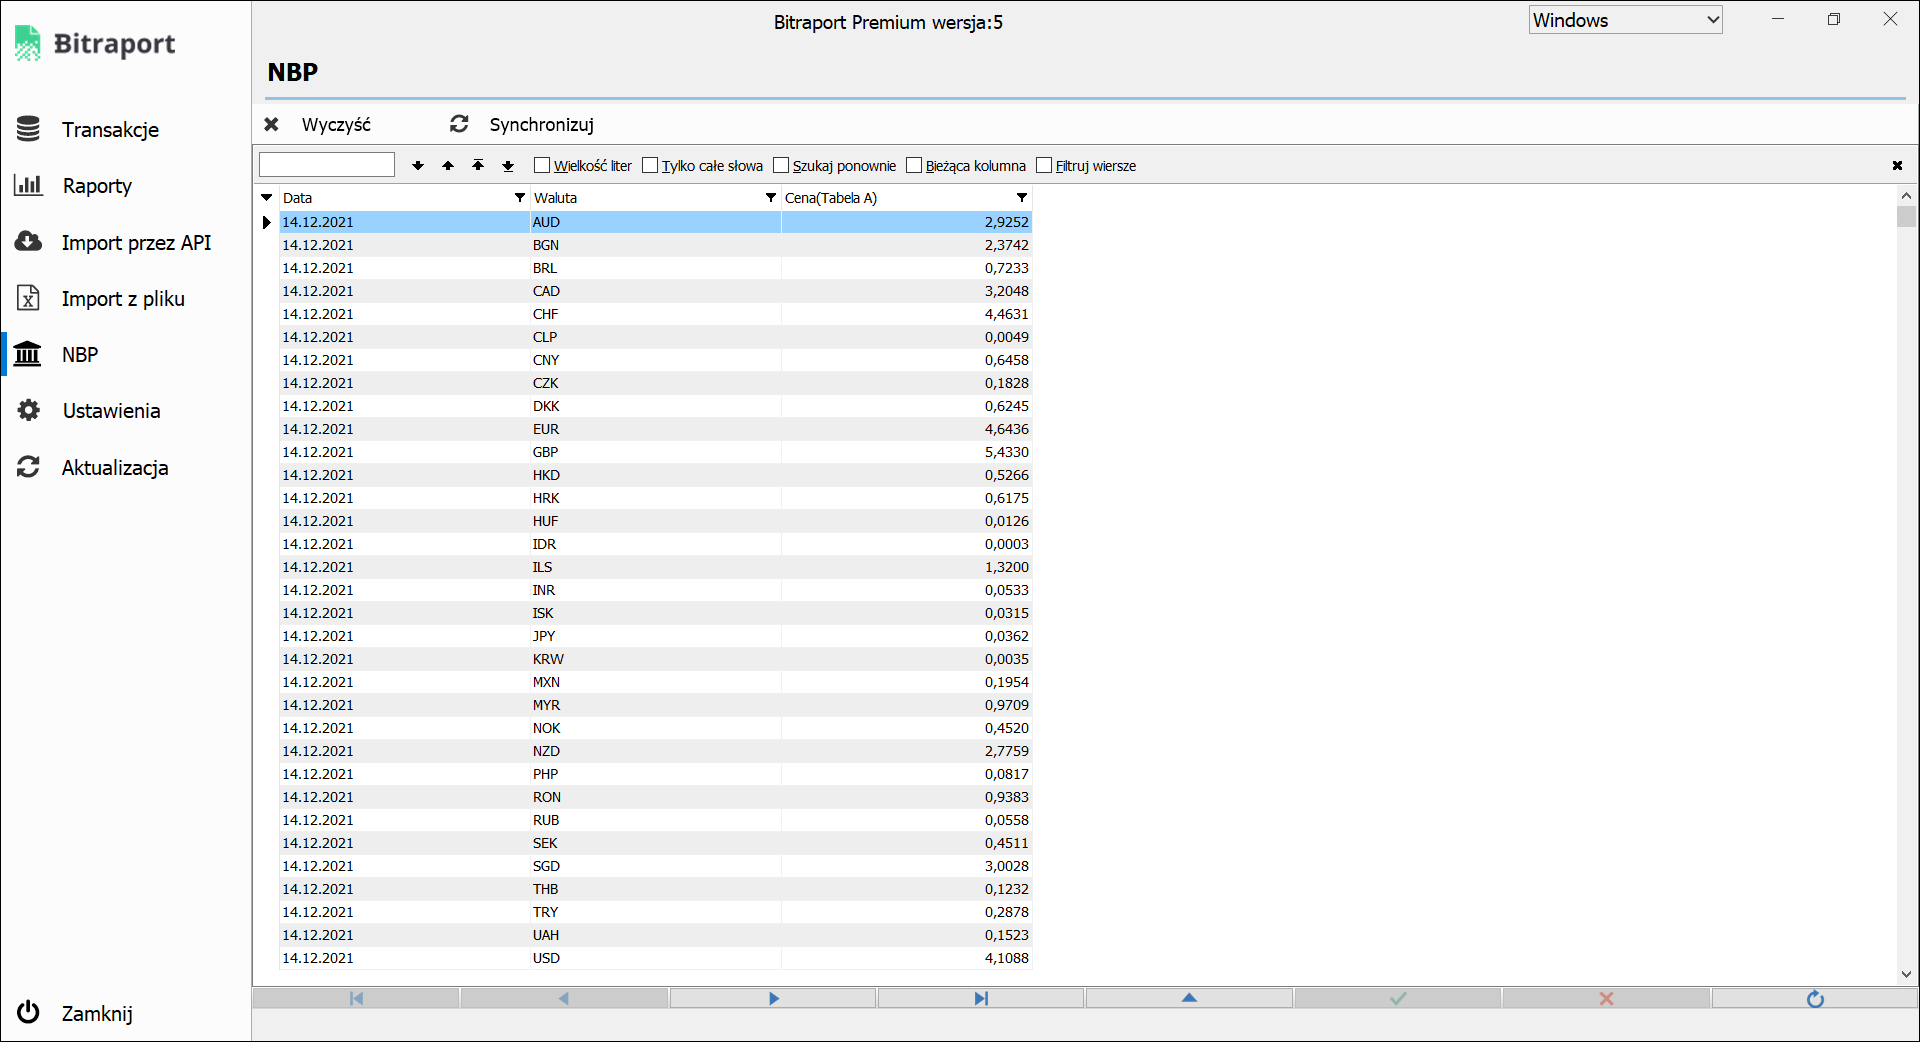Open the Windows theme dropdown
1920x1042 pixels.
[x=1625, y=20]
